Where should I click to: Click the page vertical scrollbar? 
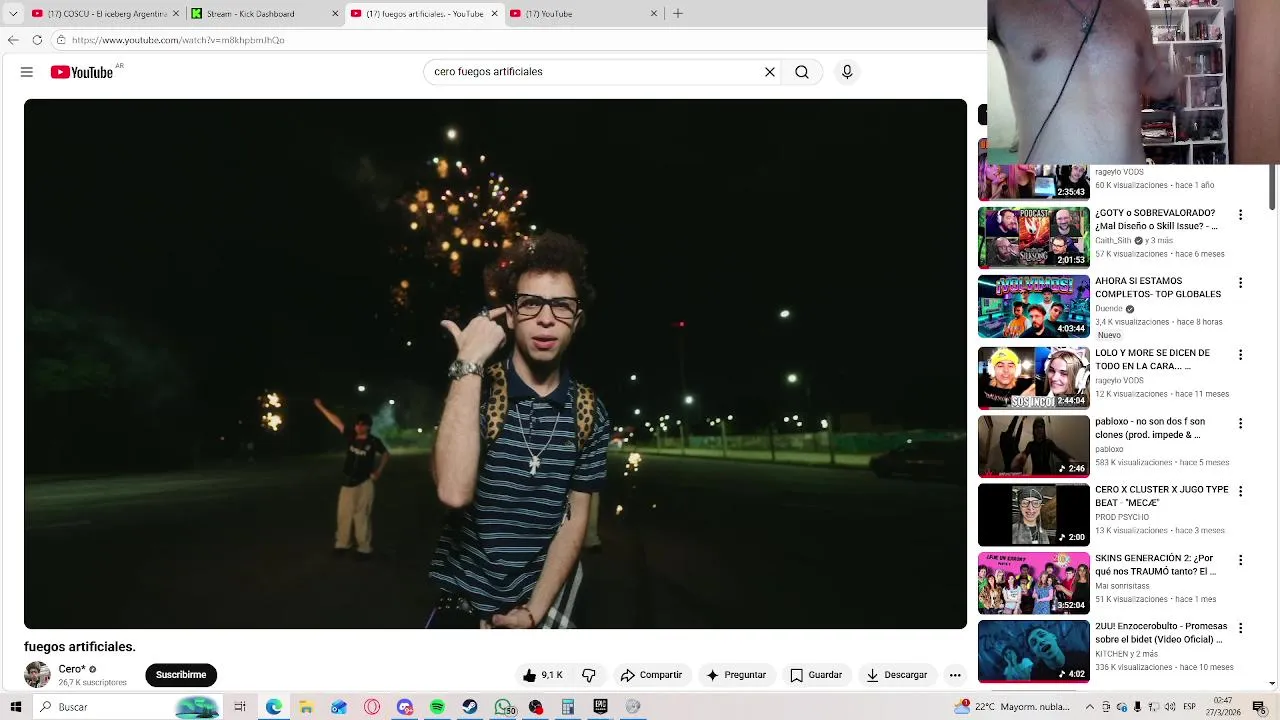click(1272, 187)
